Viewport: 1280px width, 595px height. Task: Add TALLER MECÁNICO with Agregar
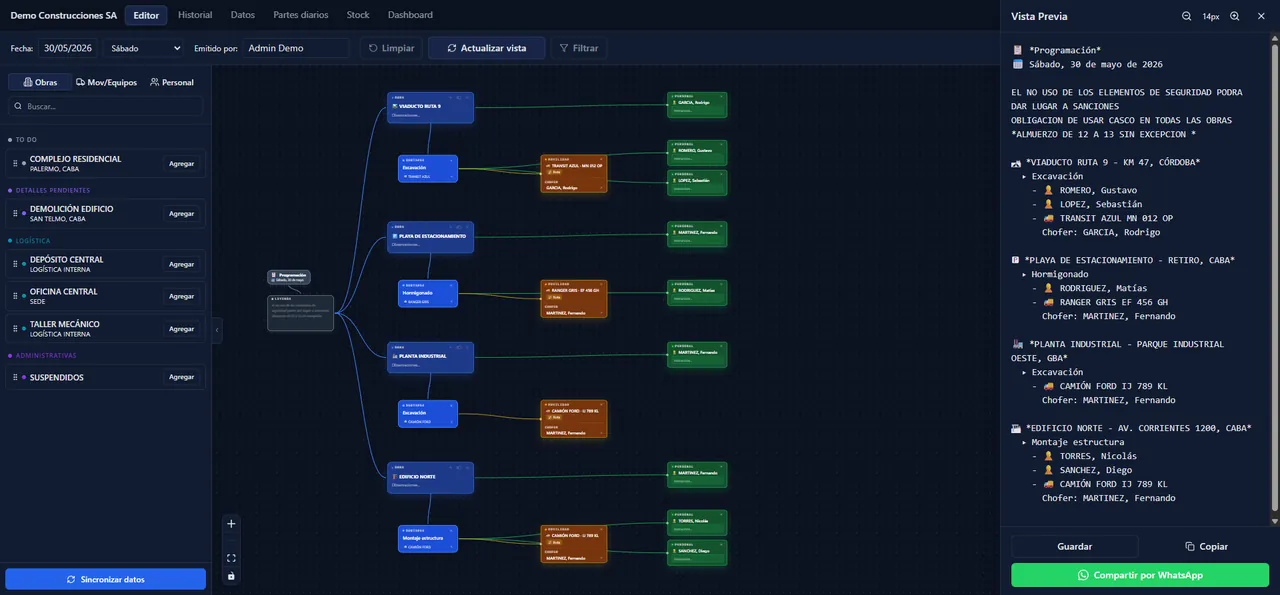(x=181, y=328)
